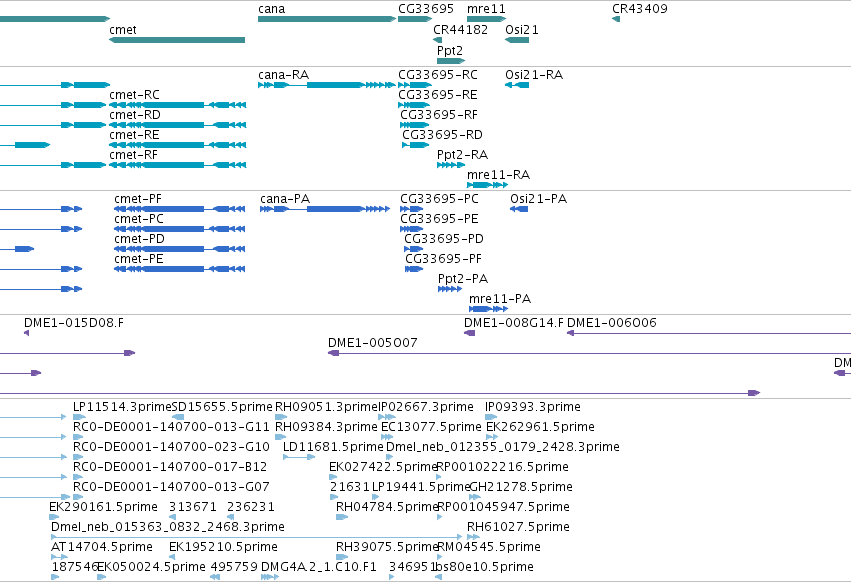This screenshot has width=851, height=582.
Task: Select the EK262961.5prime EST label
Action: tap(541, 427)
